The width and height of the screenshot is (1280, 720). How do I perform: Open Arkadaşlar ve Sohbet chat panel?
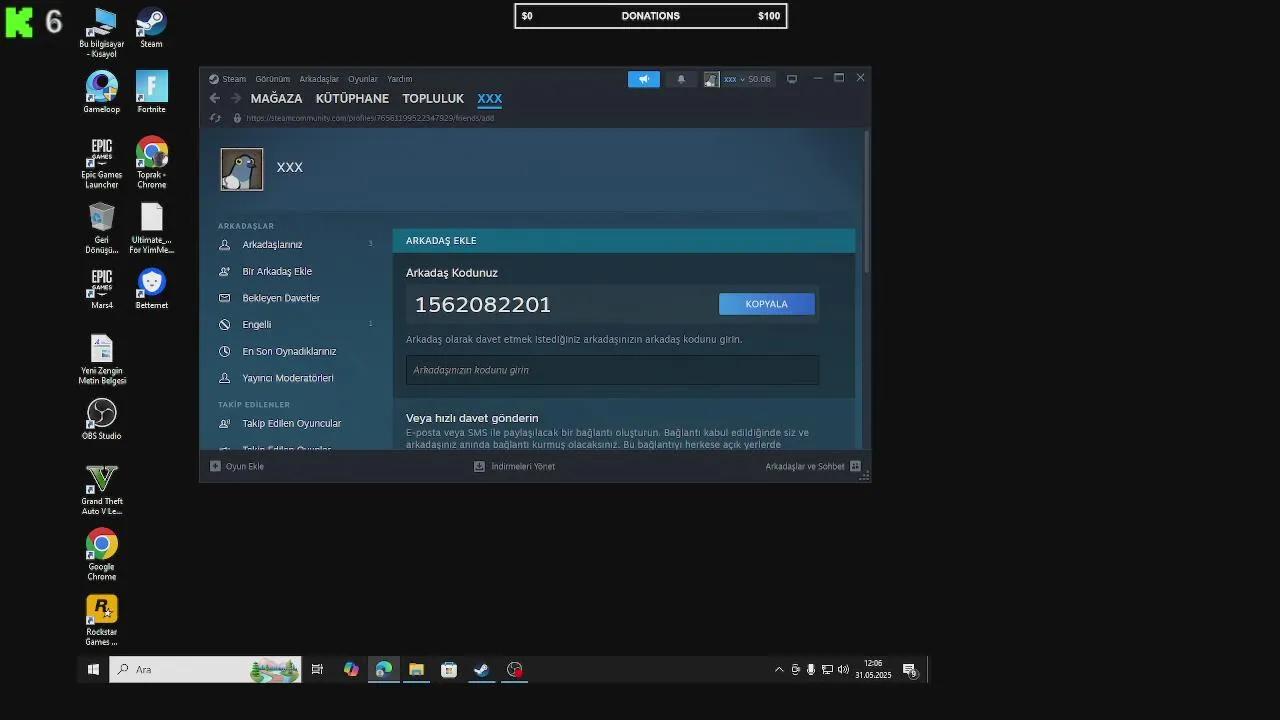click(x=807, y=466)
